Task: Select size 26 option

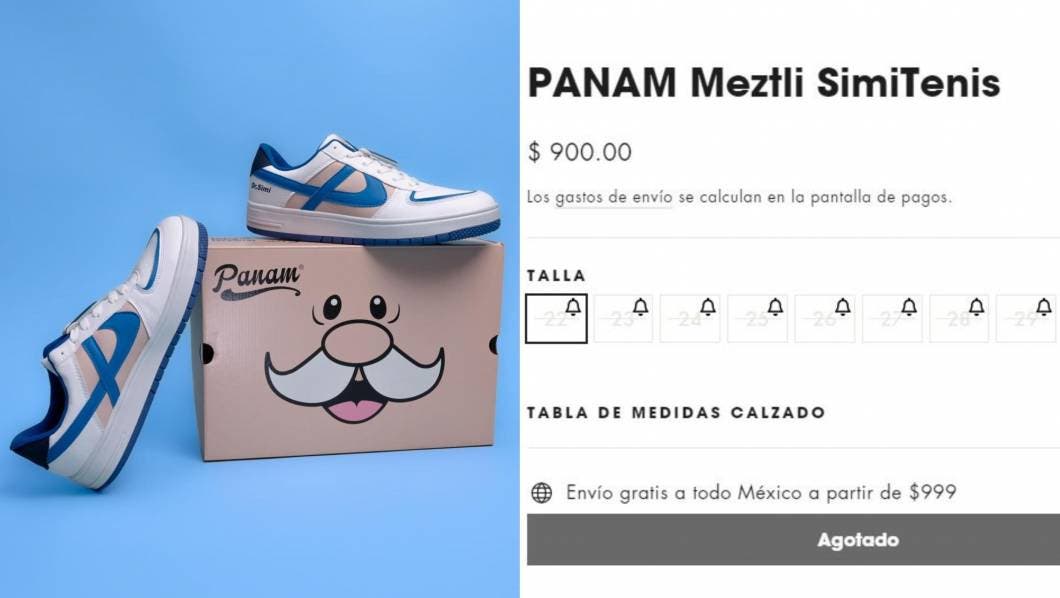Action: pos(825,318)
